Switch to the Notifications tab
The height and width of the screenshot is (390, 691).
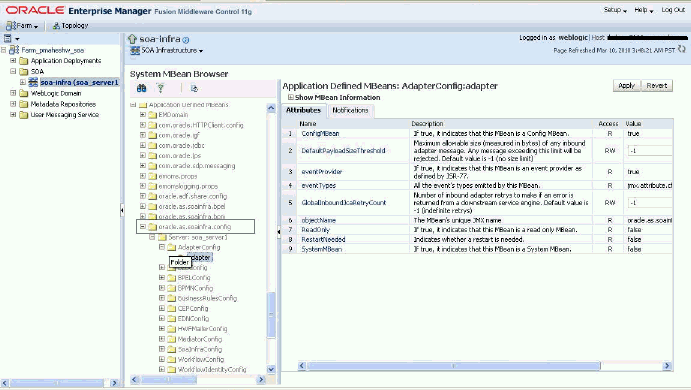[350, 110]
